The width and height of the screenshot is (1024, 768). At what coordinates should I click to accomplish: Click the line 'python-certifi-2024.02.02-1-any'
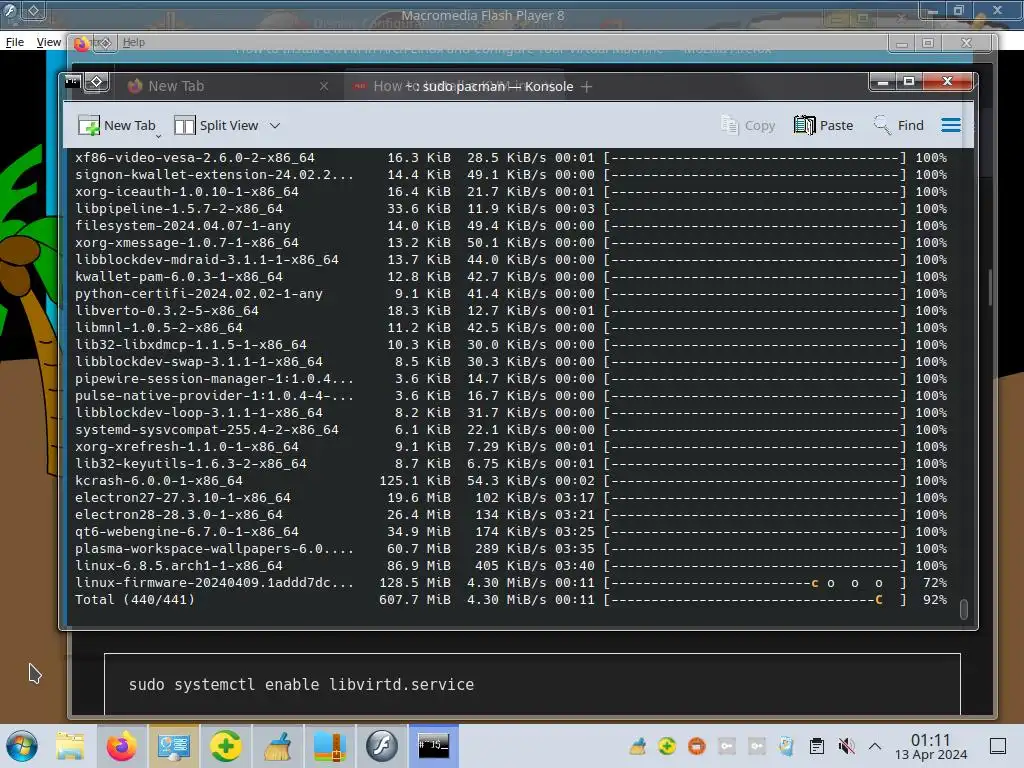[199, 294]
